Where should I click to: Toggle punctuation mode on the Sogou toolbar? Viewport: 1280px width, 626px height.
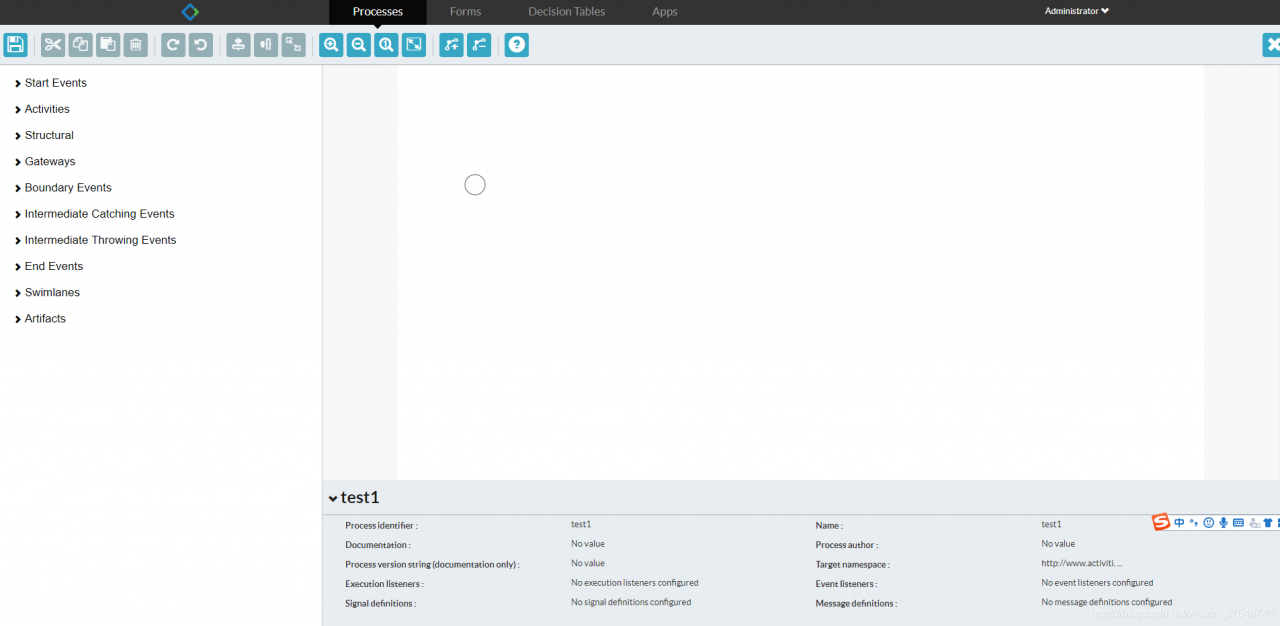[x=1194, y=522]
